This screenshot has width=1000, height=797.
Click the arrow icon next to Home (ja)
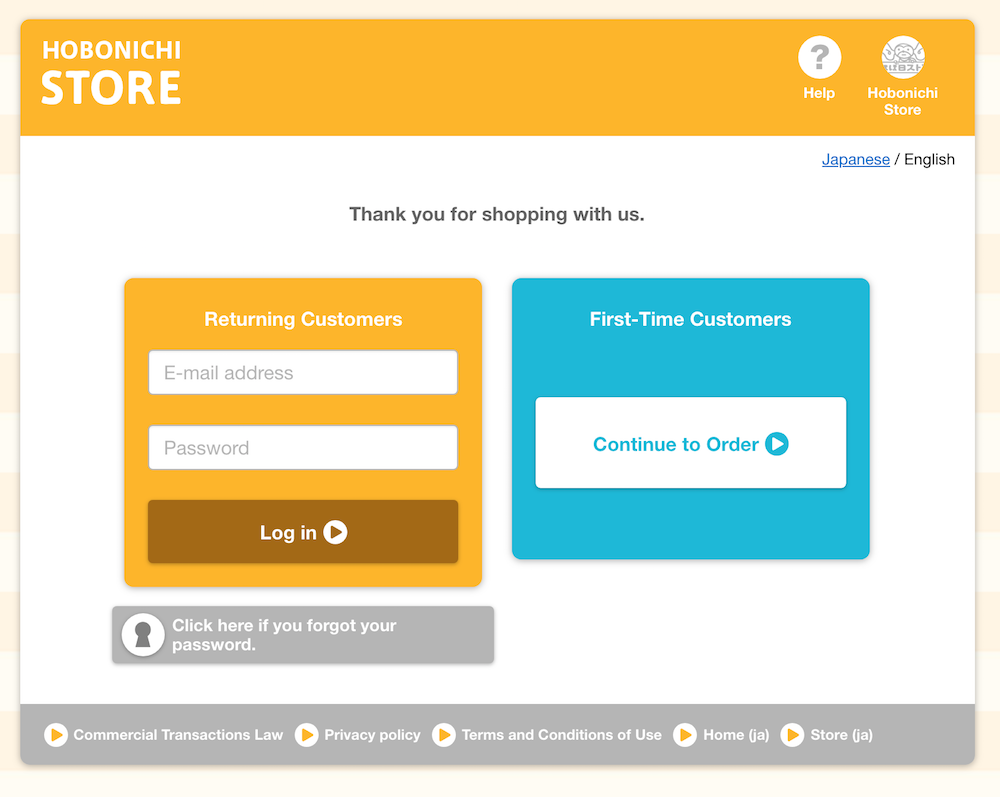pos(685,735)
